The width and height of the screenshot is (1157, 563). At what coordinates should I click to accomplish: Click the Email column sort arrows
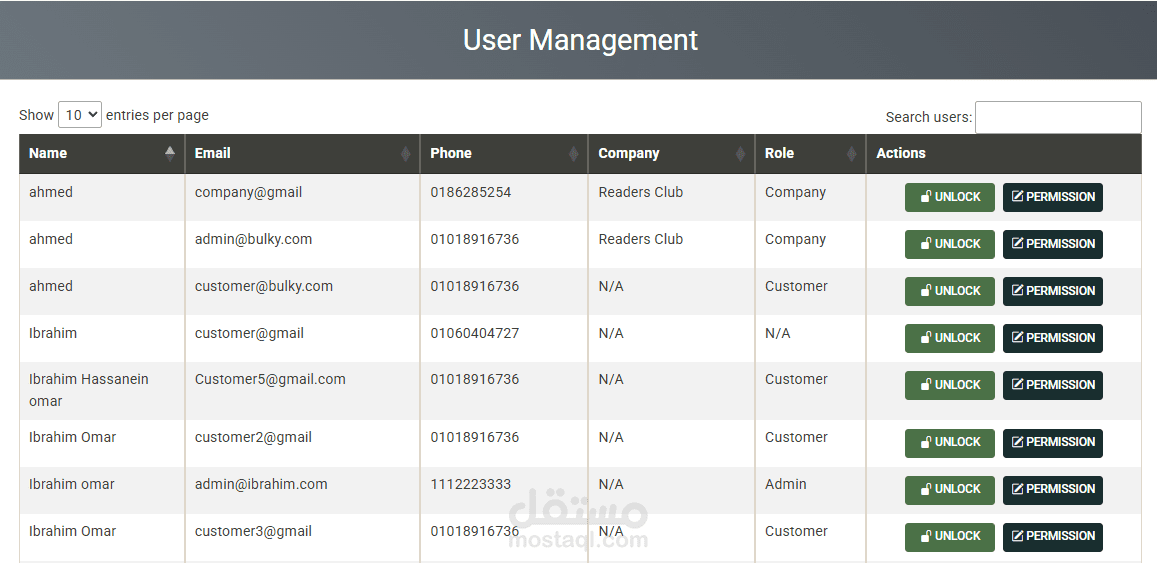pyautogui.click(x=405, y=153)
